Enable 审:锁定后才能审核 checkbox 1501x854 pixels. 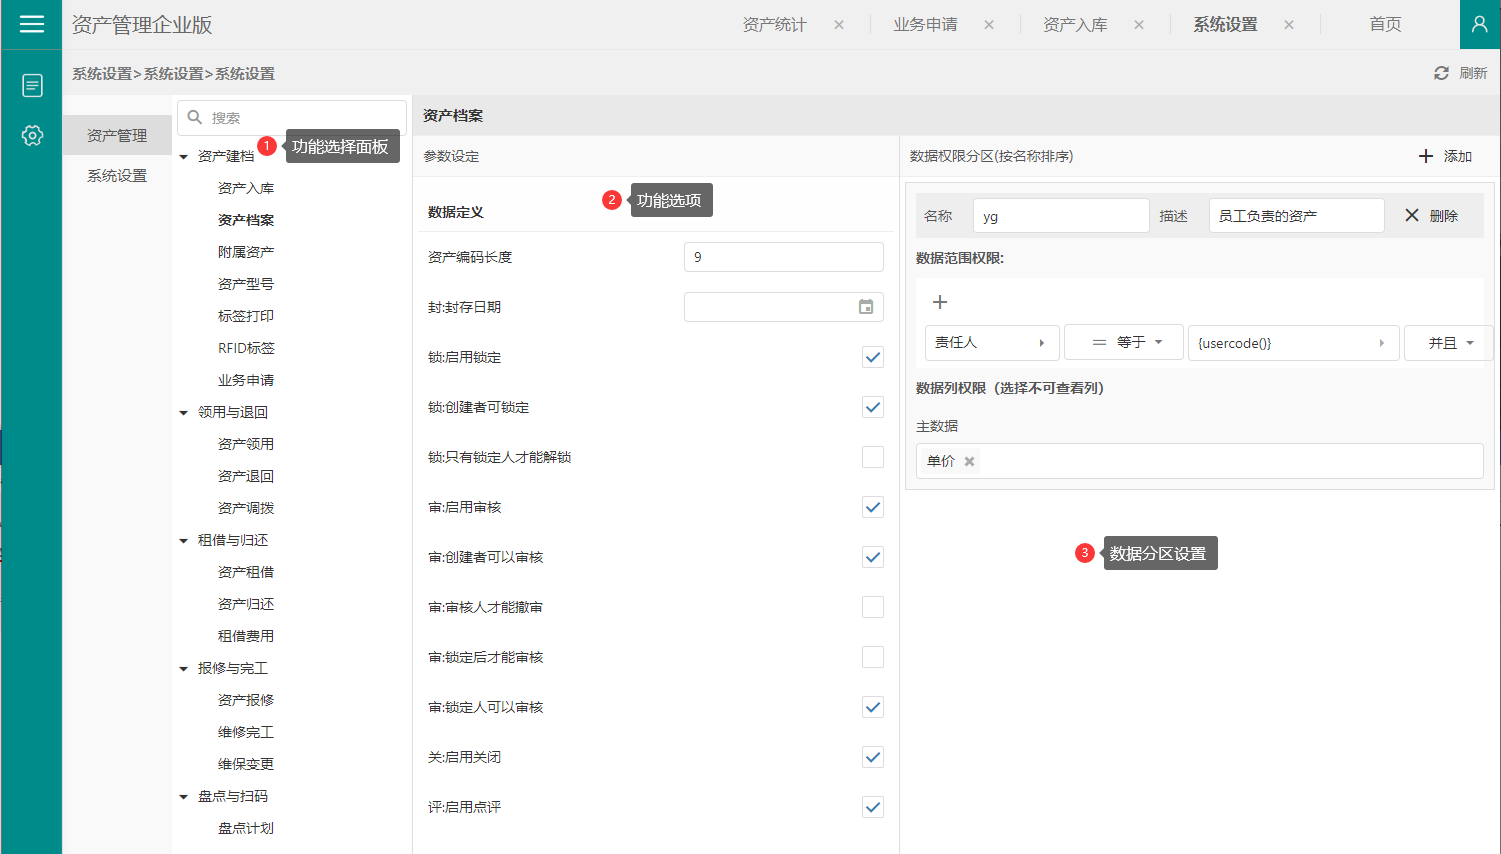point(873,657)
